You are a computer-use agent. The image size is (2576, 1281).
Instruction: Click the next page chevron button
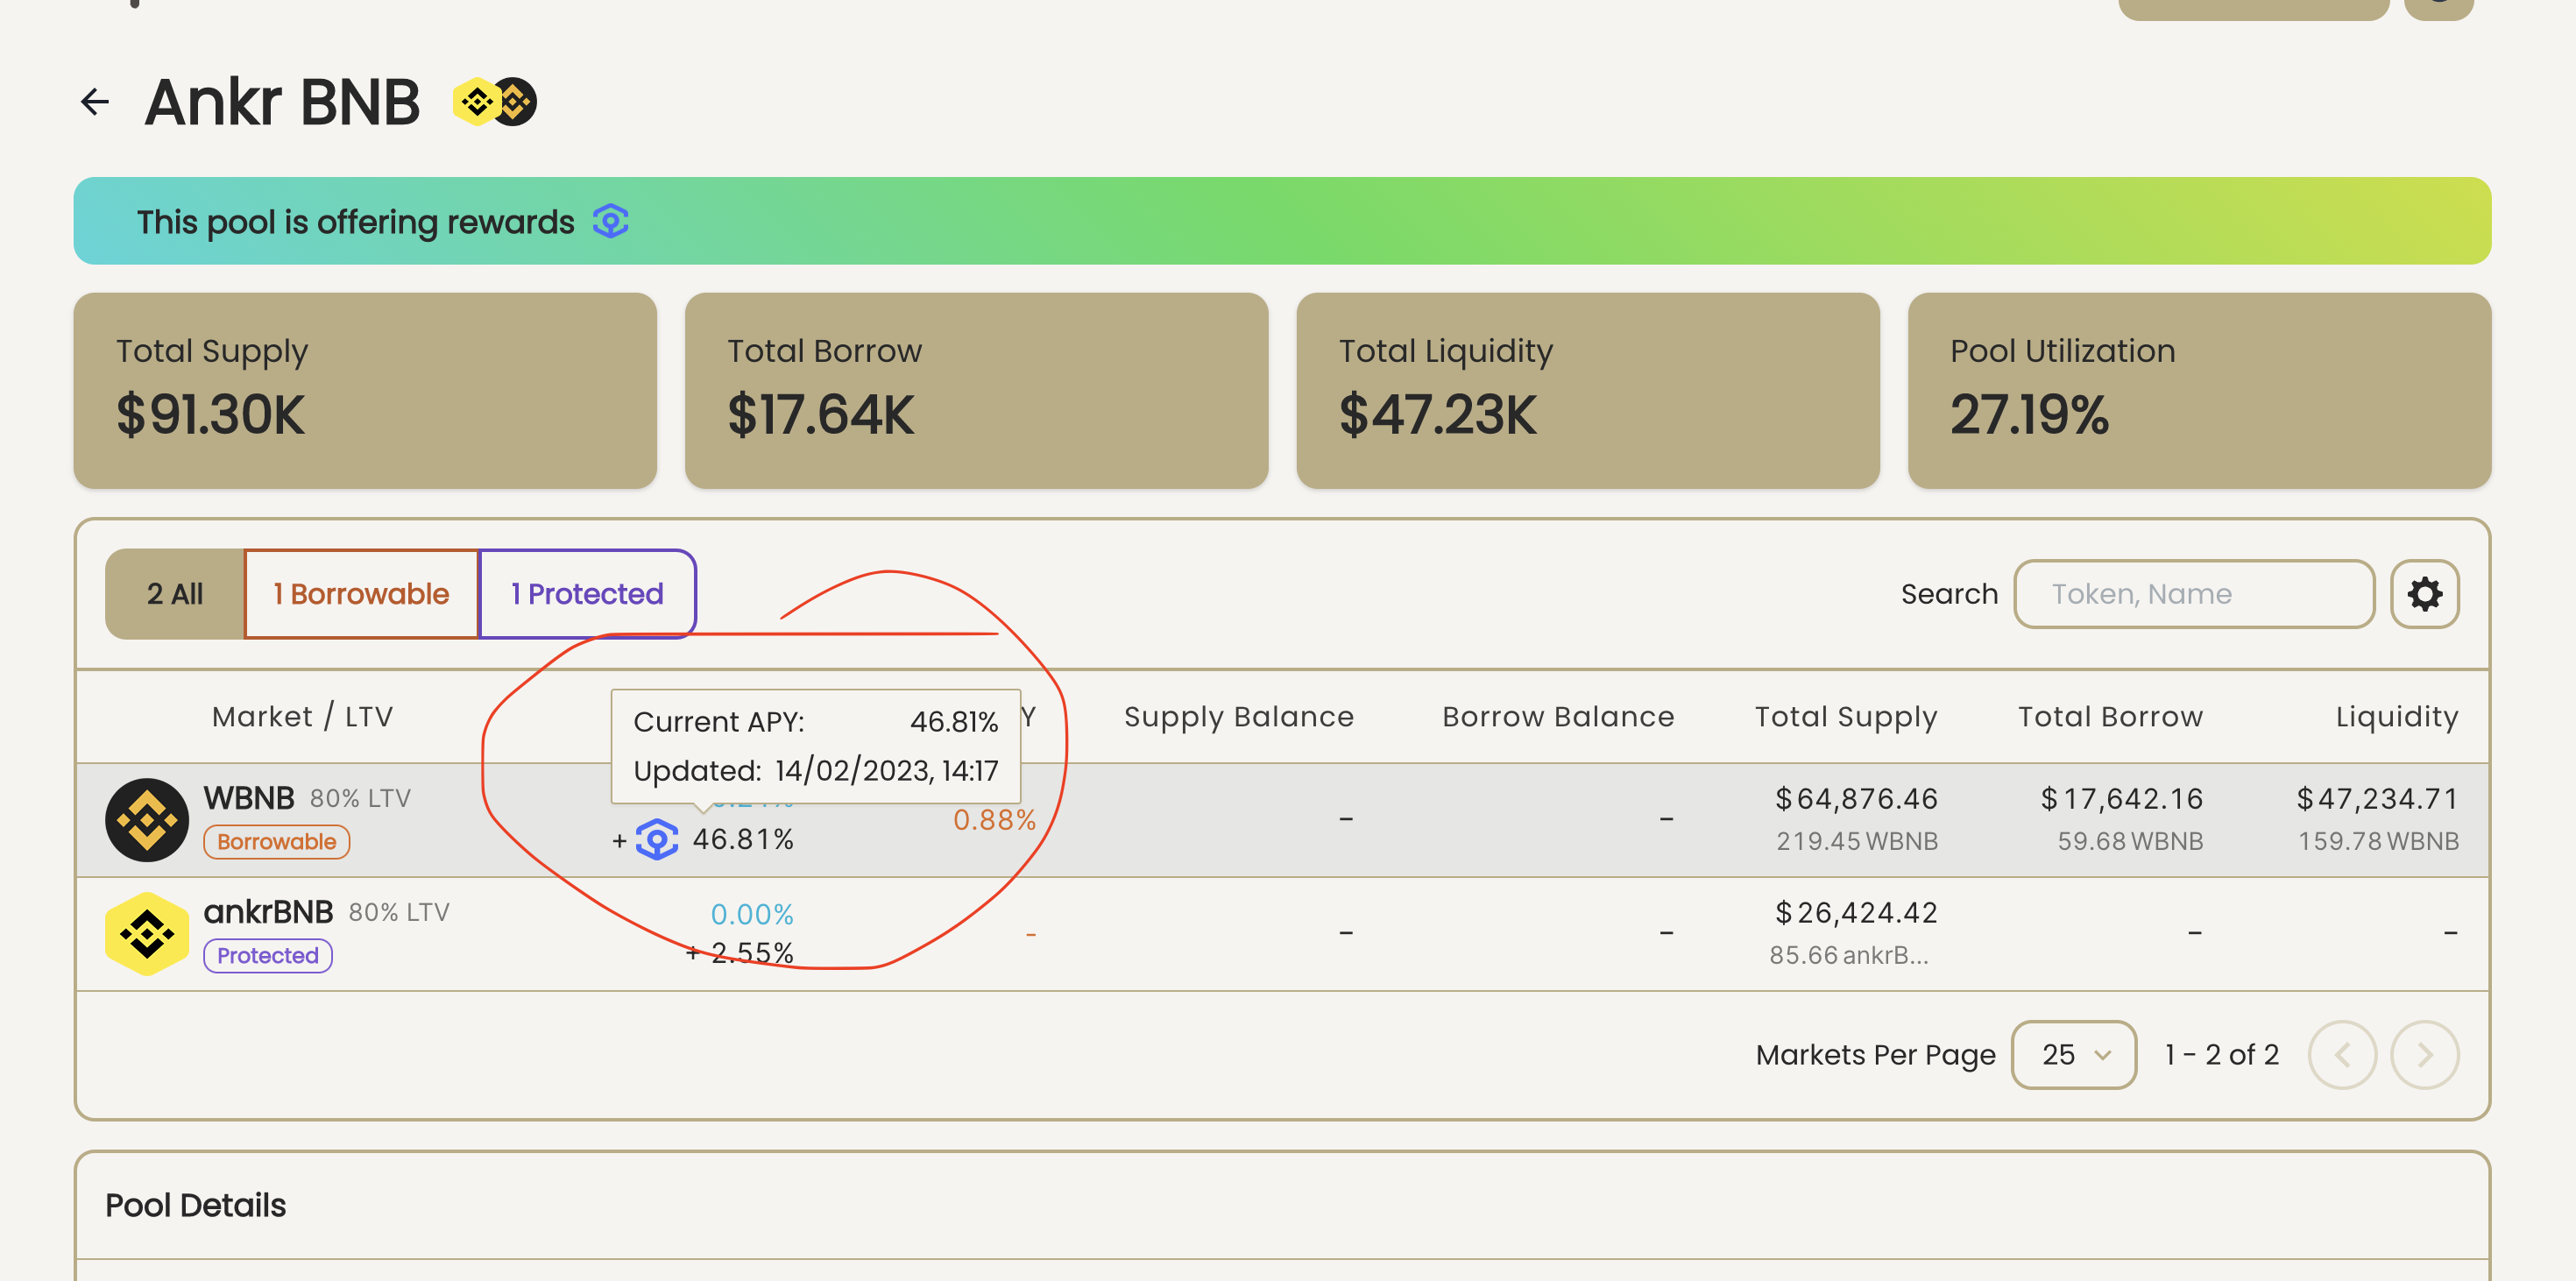[x=2424, y=1054]
